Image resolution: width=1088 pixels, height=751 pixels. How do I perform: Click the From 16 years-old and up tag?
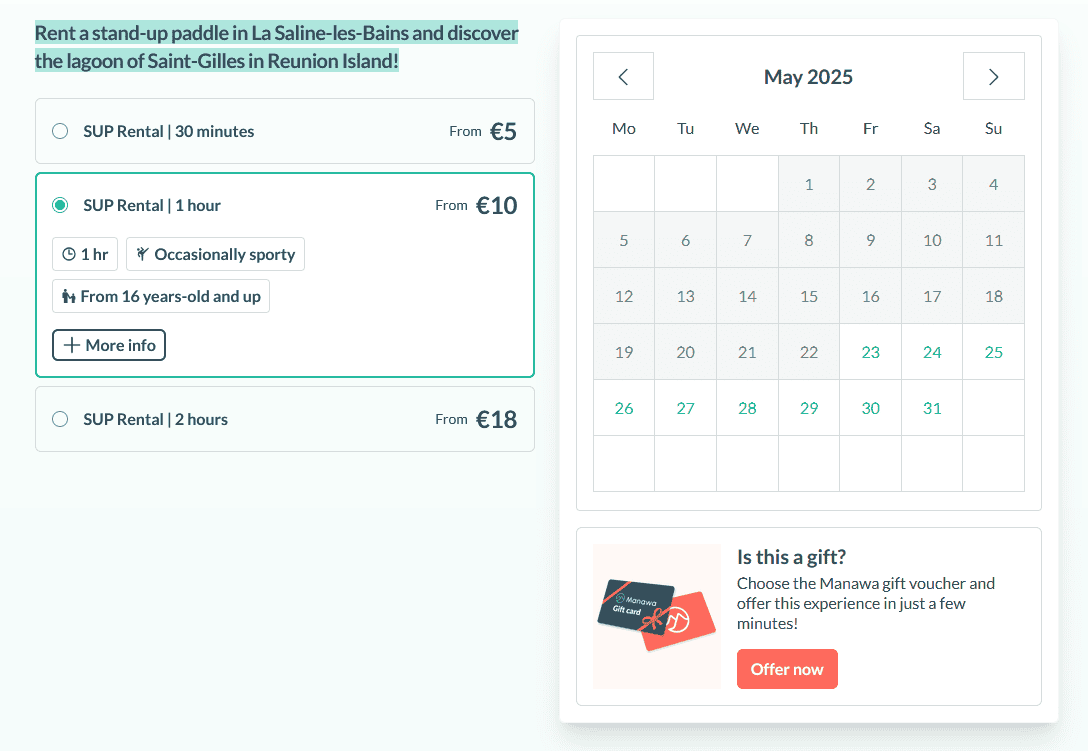tap(161, 297)
